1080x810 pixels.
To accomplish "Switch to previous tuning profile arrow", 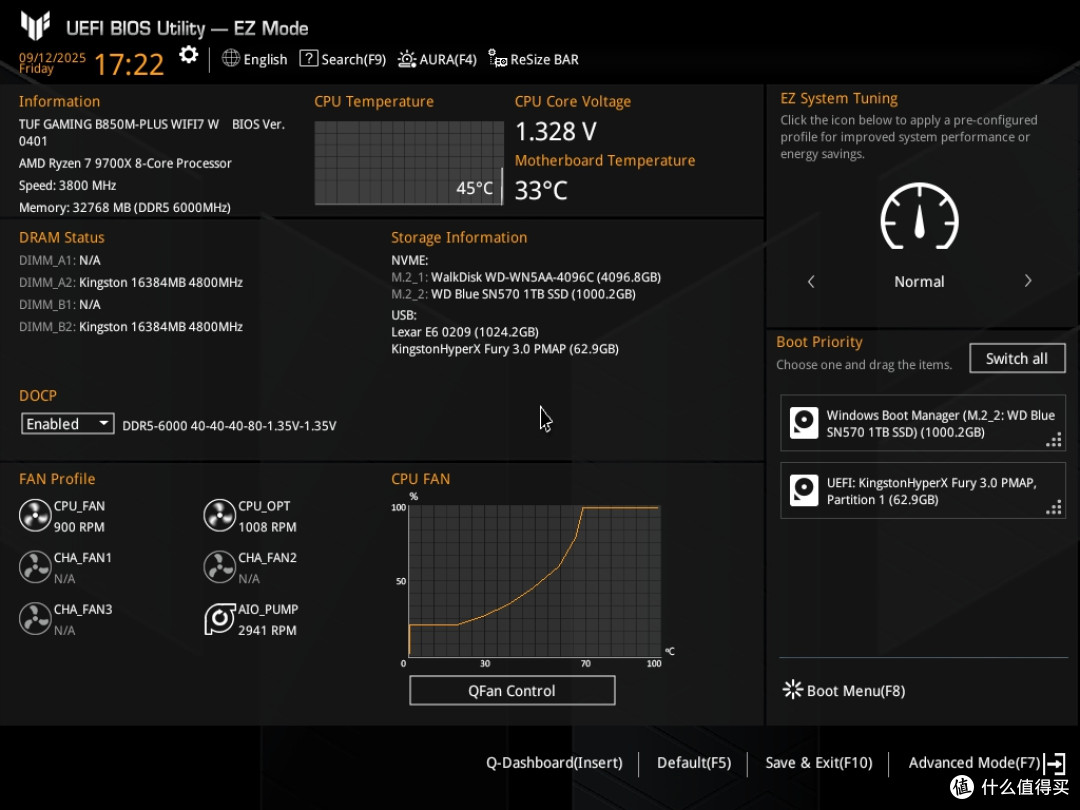I will 811,281.
